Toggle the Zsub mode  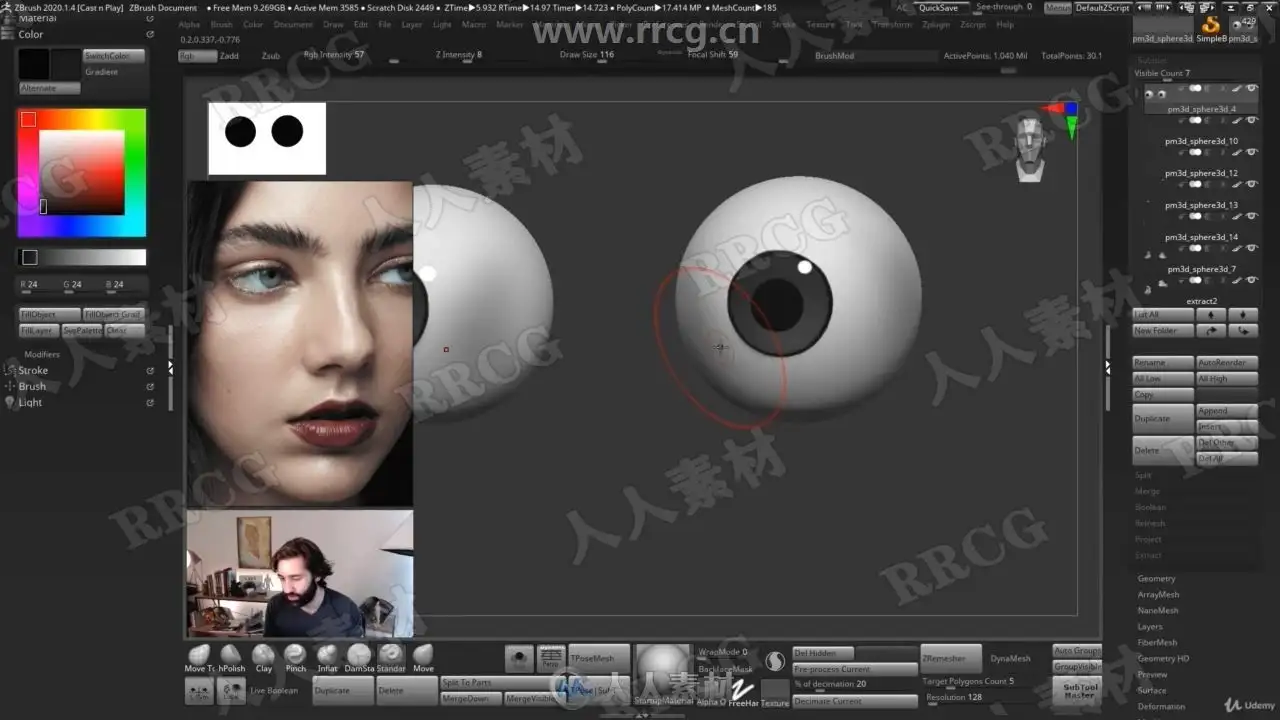pyautogui.click(x=271, y=56)
